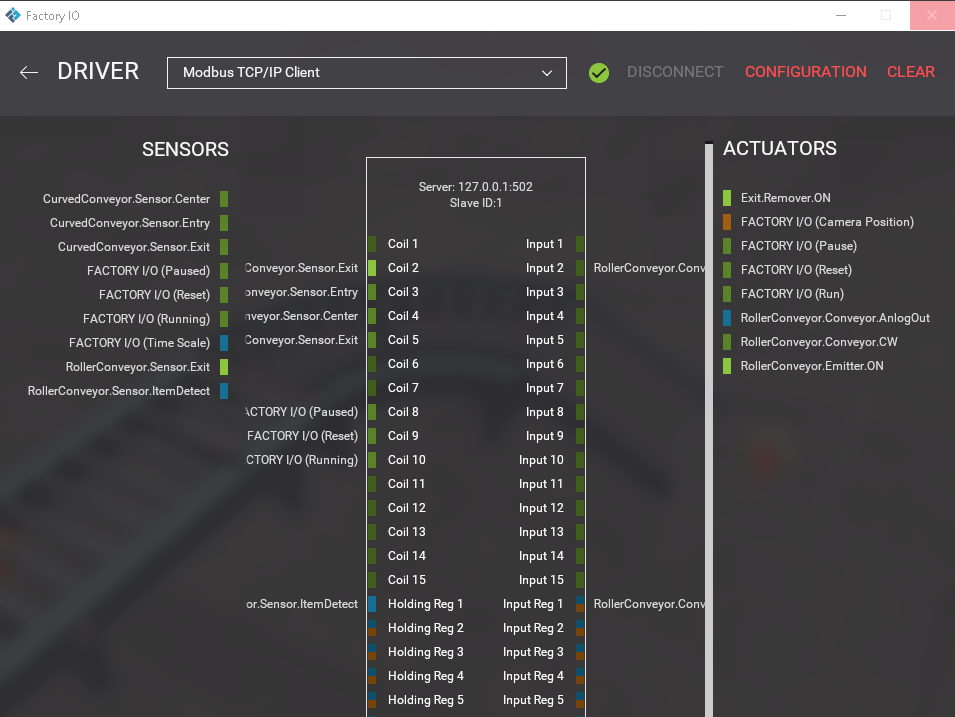
Task: Click the Sensor.Center tag mapped to Coil 4
Action: (301, 316)
